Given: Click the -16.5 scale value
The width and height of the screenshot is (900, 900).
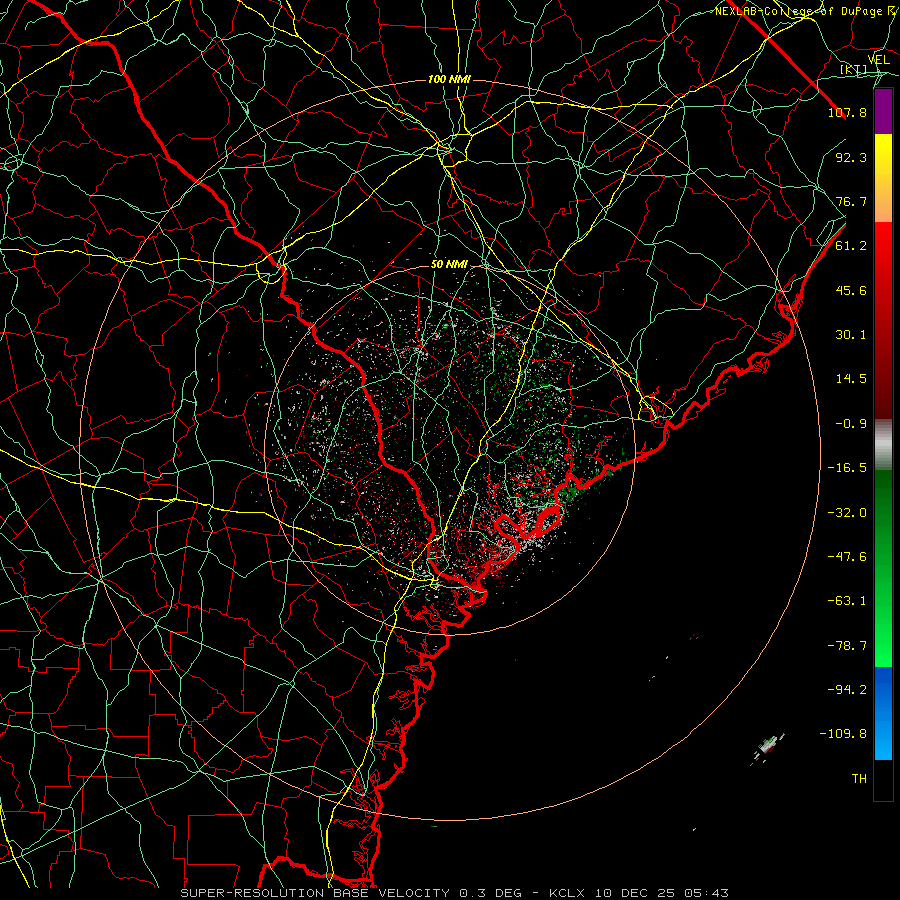Looking at the screenshot, I should pos(847,468).
